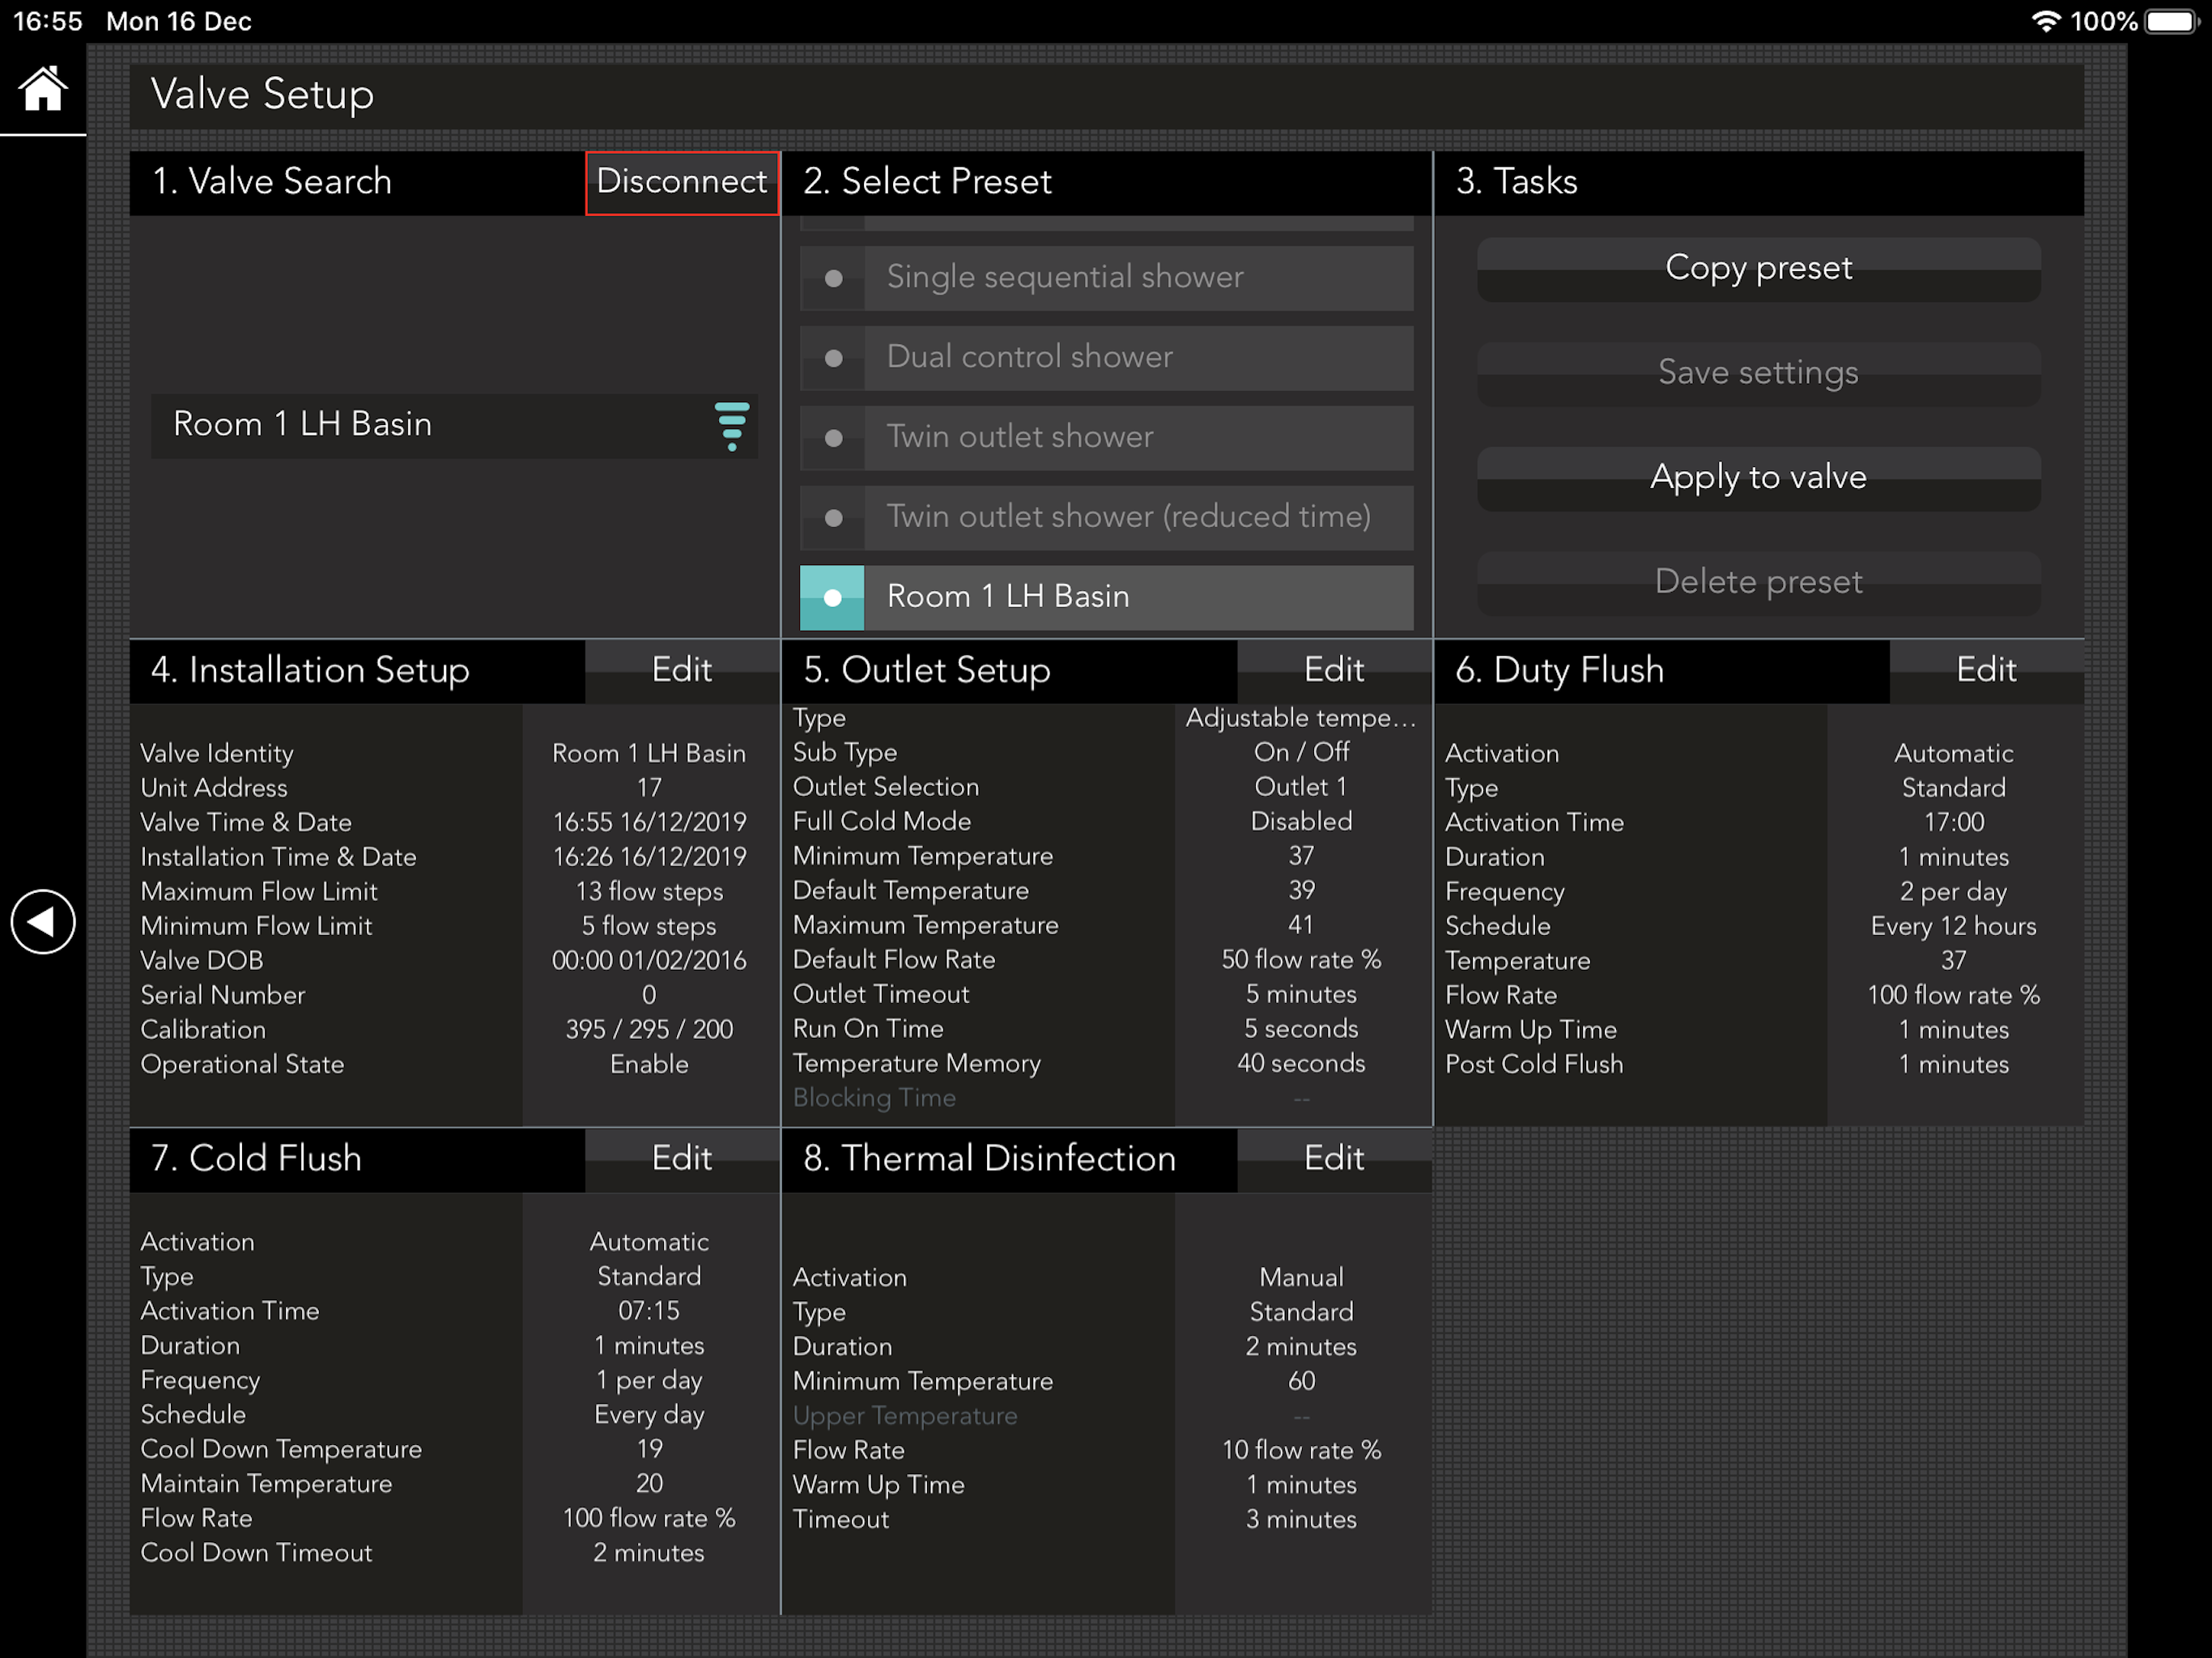Click Minimum Flow Limit value 5 flow steps
Viewport: 2212px width, 1658px height.
click(x=649, y=926)
